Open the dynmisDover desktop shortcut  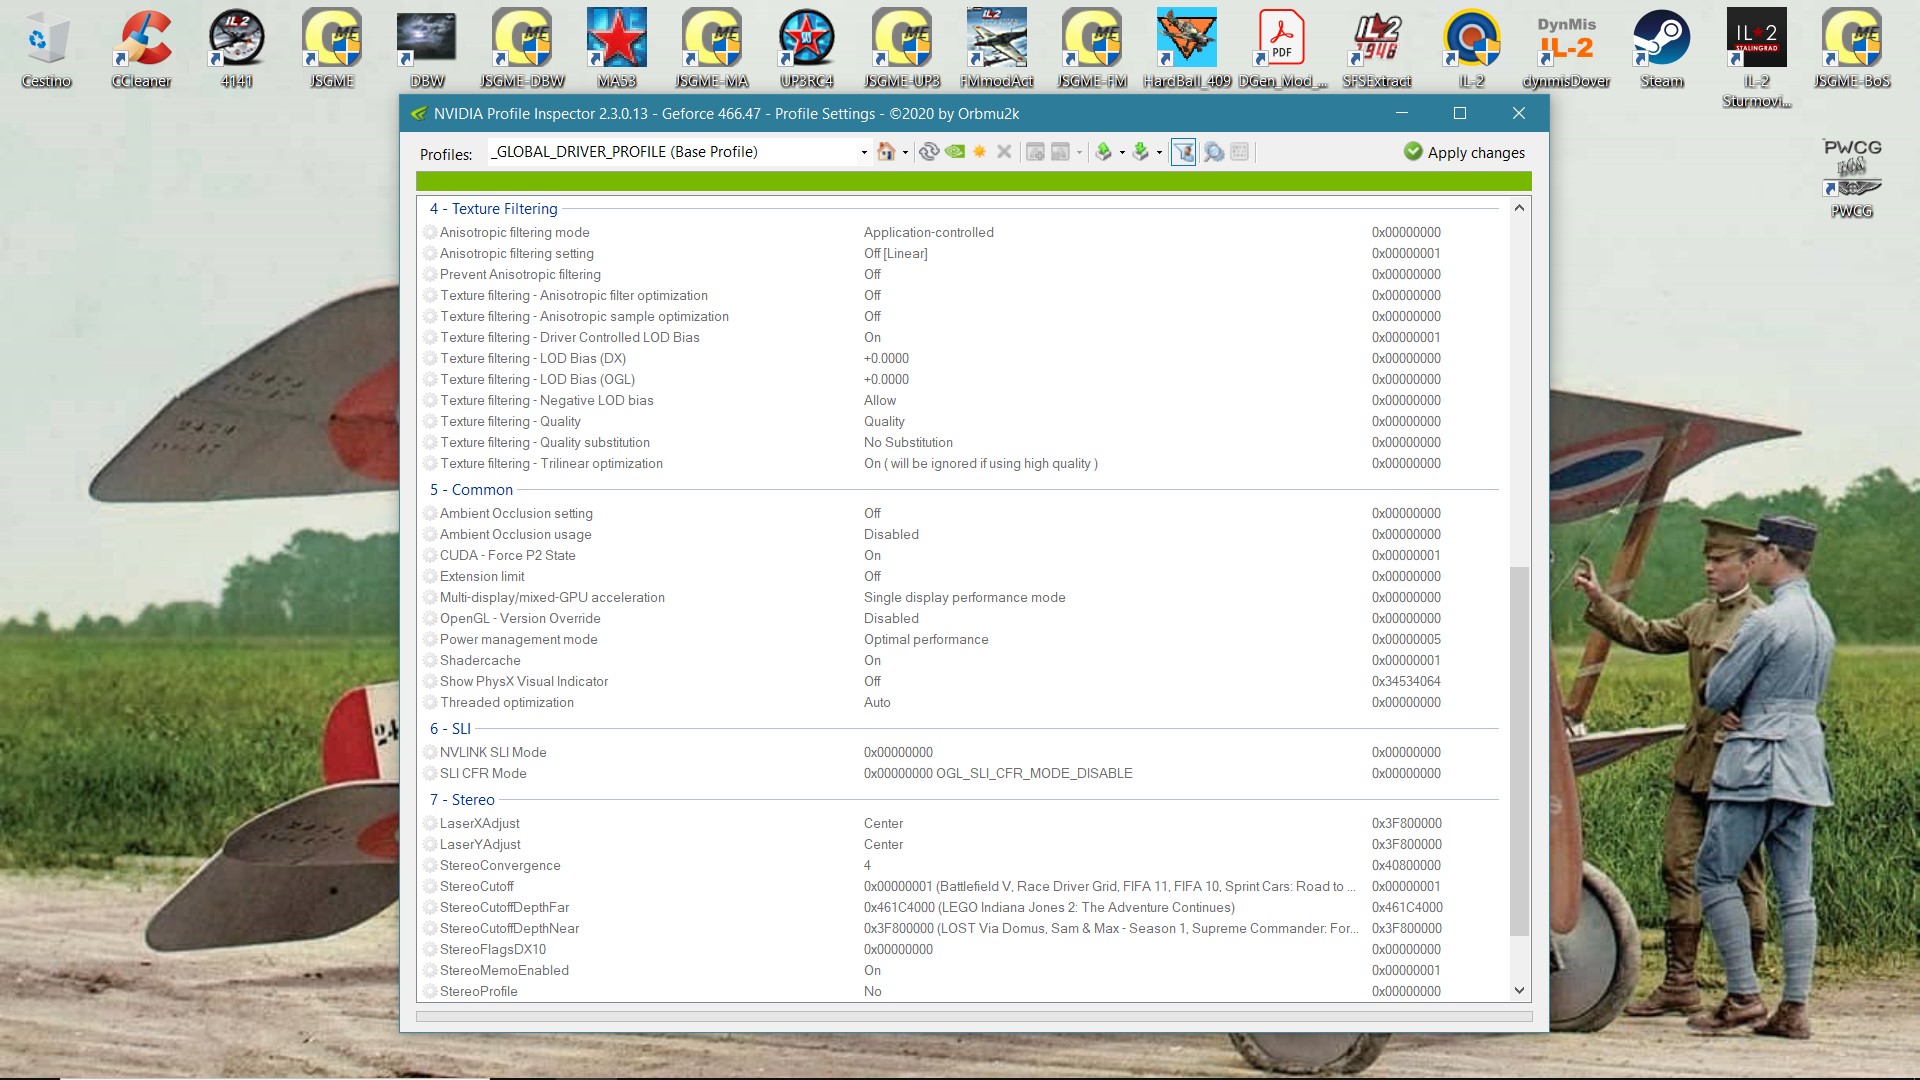(1567, 48)
